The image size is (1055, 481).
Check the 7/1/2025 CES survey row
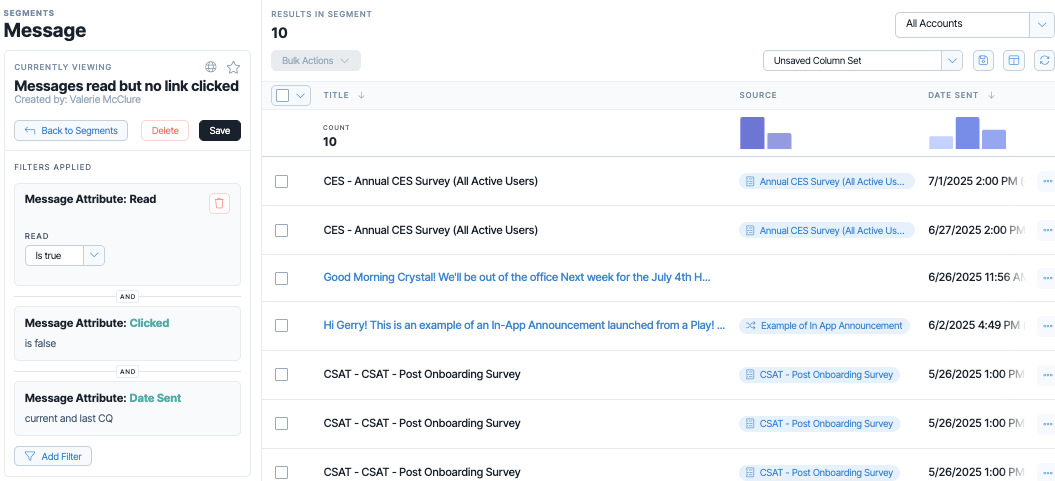point(282,182)
